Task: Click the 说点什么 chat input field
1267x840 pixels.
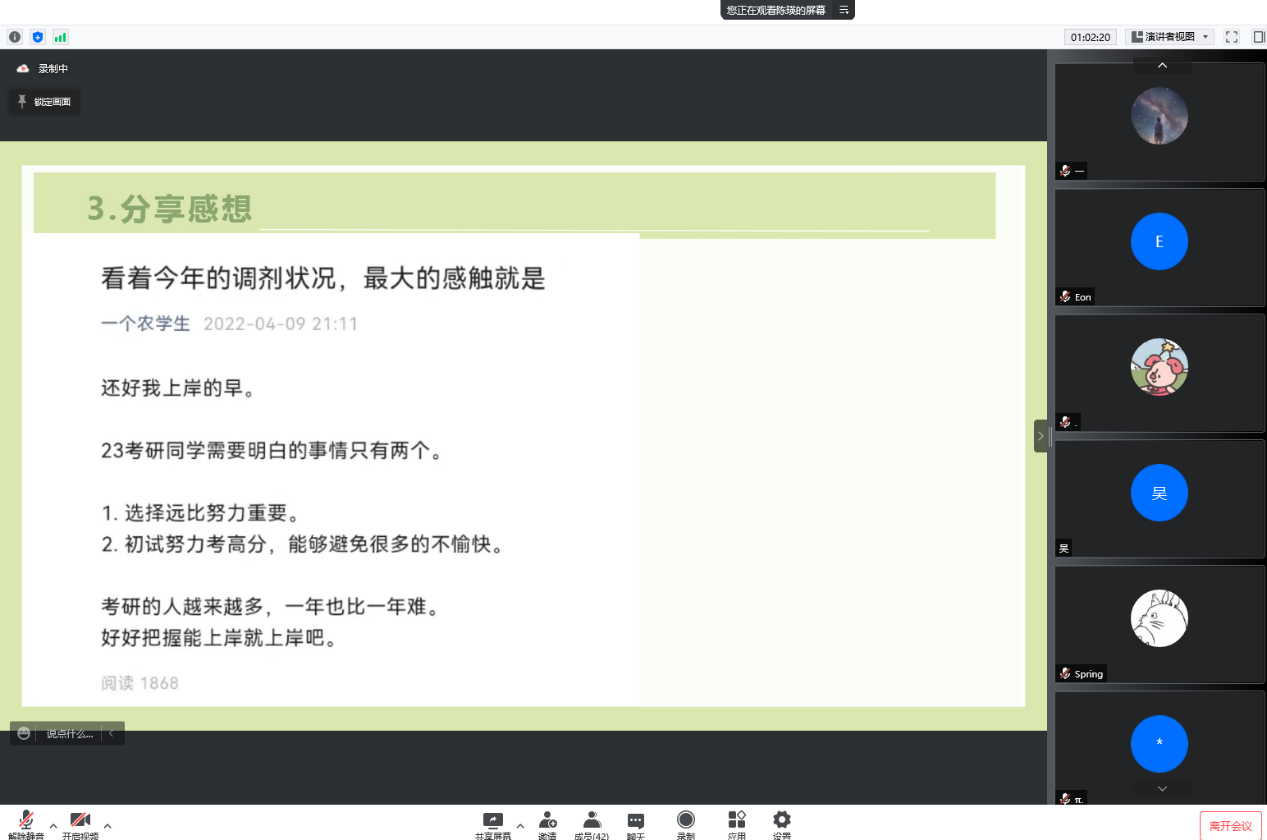Action: point(70,733)
